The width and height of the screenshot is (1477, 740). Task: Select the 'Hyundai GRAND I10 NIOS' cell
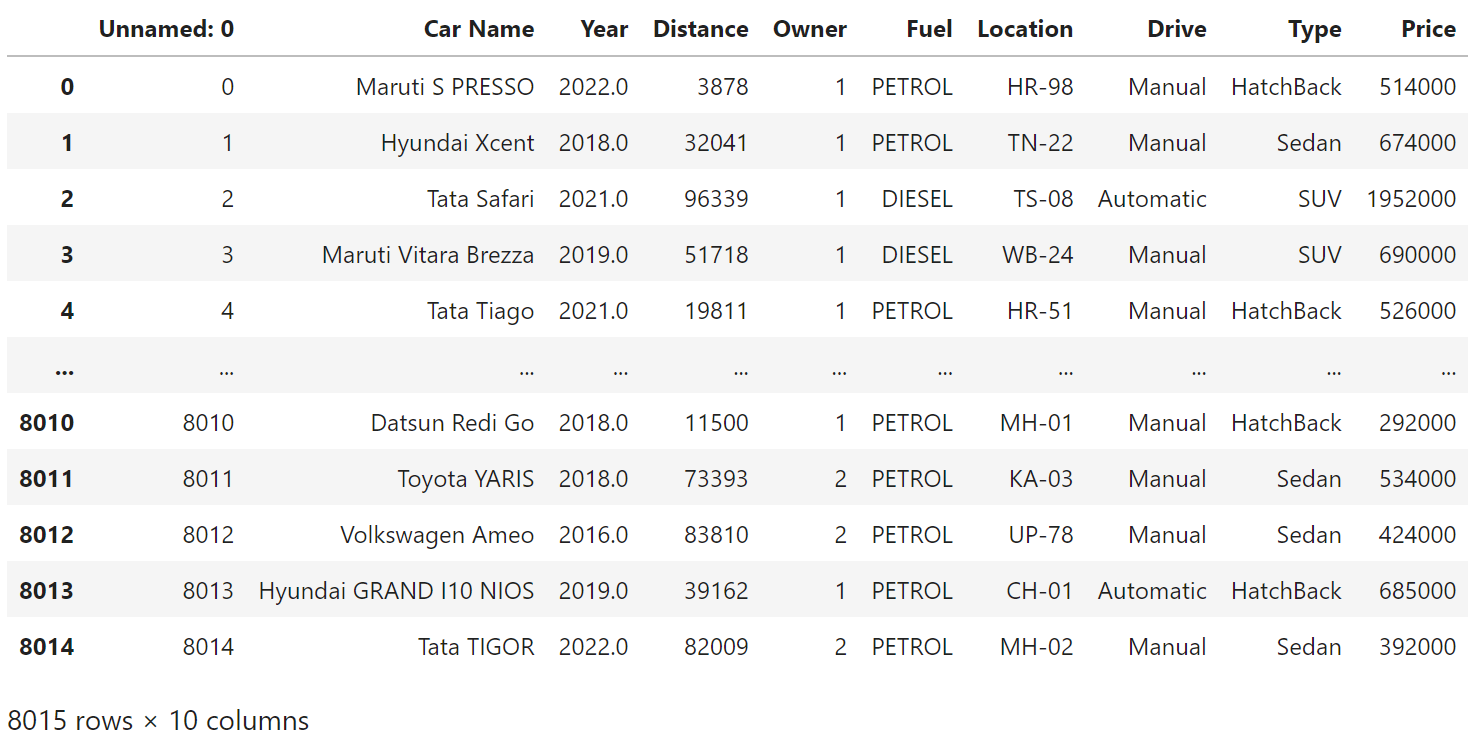[x=397, y=591]
